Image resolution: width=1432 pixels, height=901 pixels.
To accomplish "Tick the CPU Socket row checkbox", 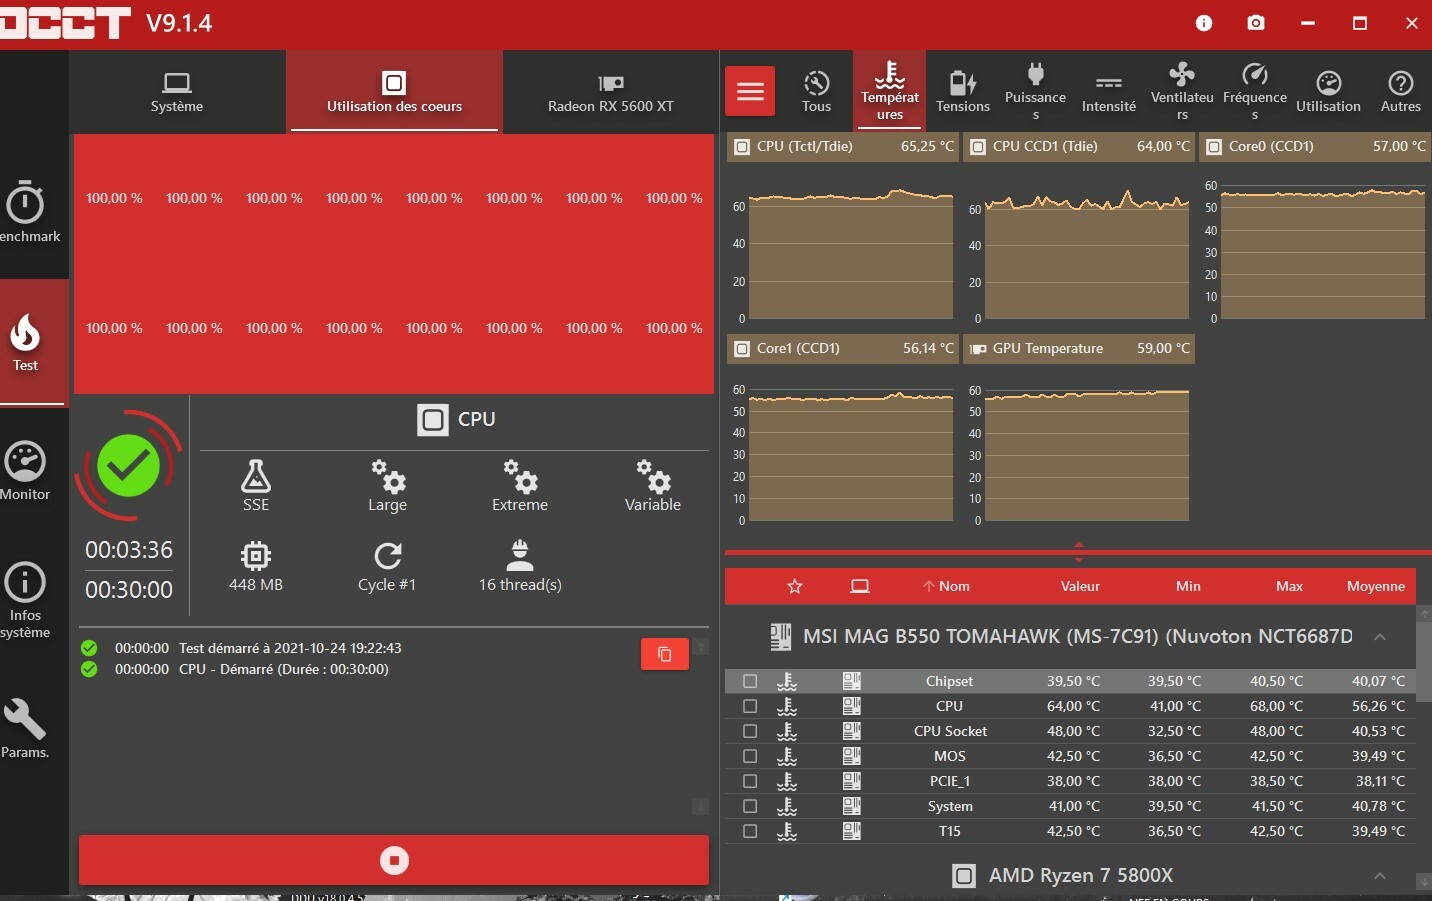I will pos(750,731).
